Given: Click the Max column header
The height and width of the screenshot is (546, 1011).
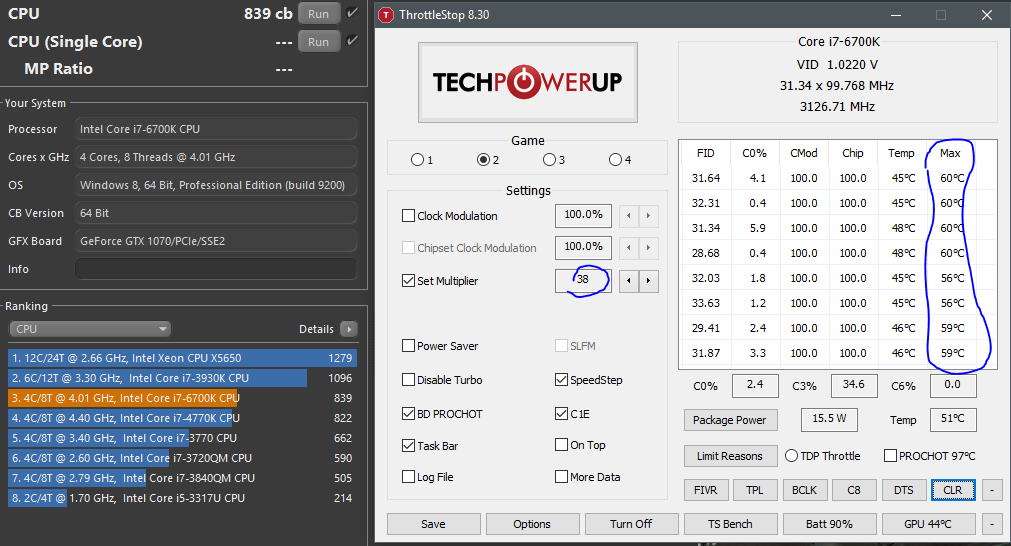Looking at the screenshot, I should tap(950, 153).
